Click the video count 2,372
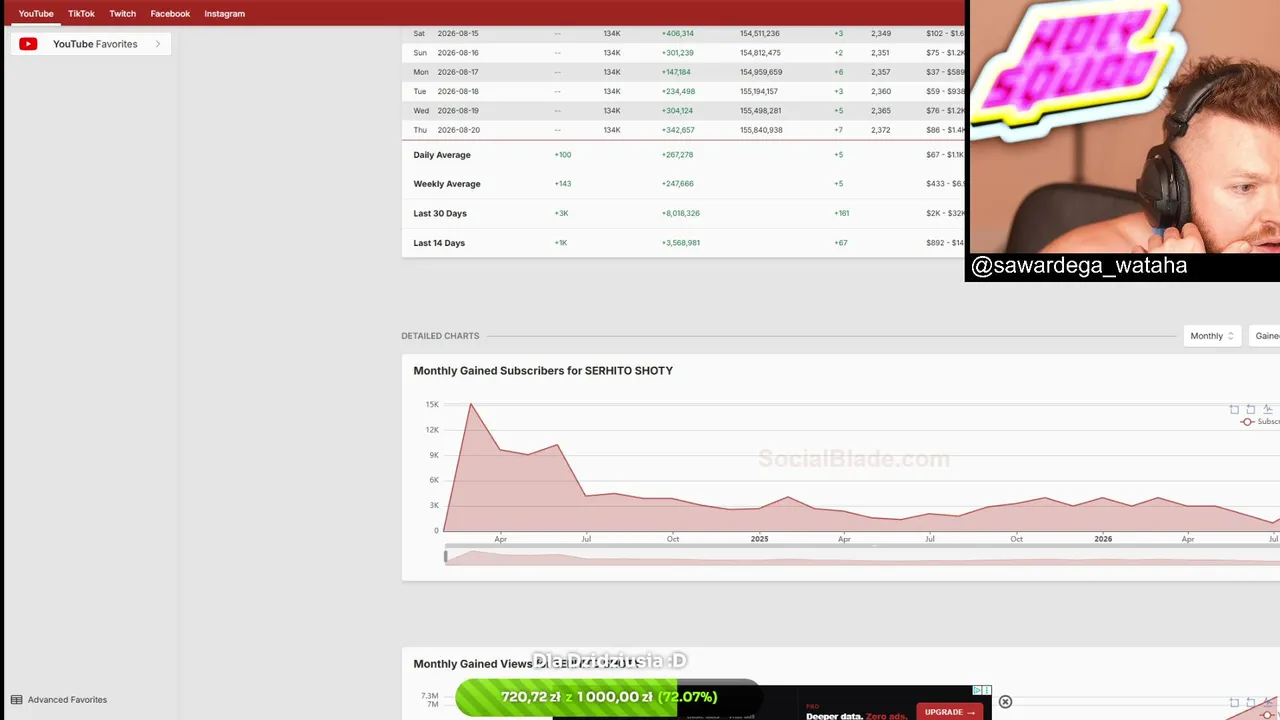The height and width of the screenshot is (720, 1280). [881, 130]
